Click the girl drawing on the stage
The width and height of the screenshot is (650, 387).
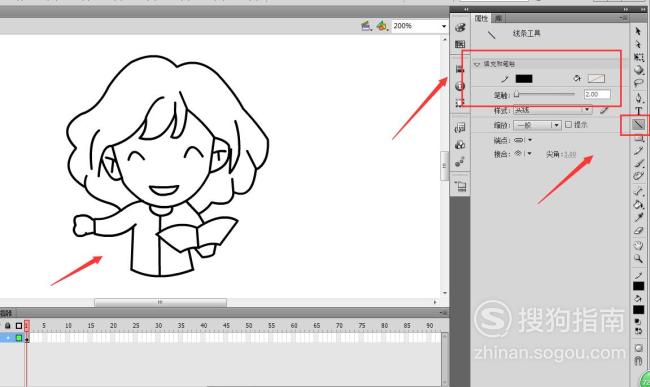pyautogui.click(x=168, y=166)
